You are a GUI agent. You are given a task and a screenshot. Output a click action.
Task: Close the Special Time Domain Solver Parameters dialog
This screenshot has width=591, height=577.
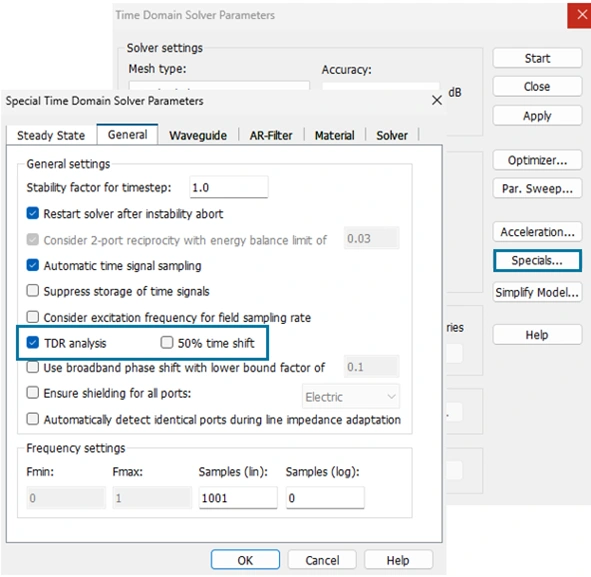pyautogui.click(x=436, y=100)
